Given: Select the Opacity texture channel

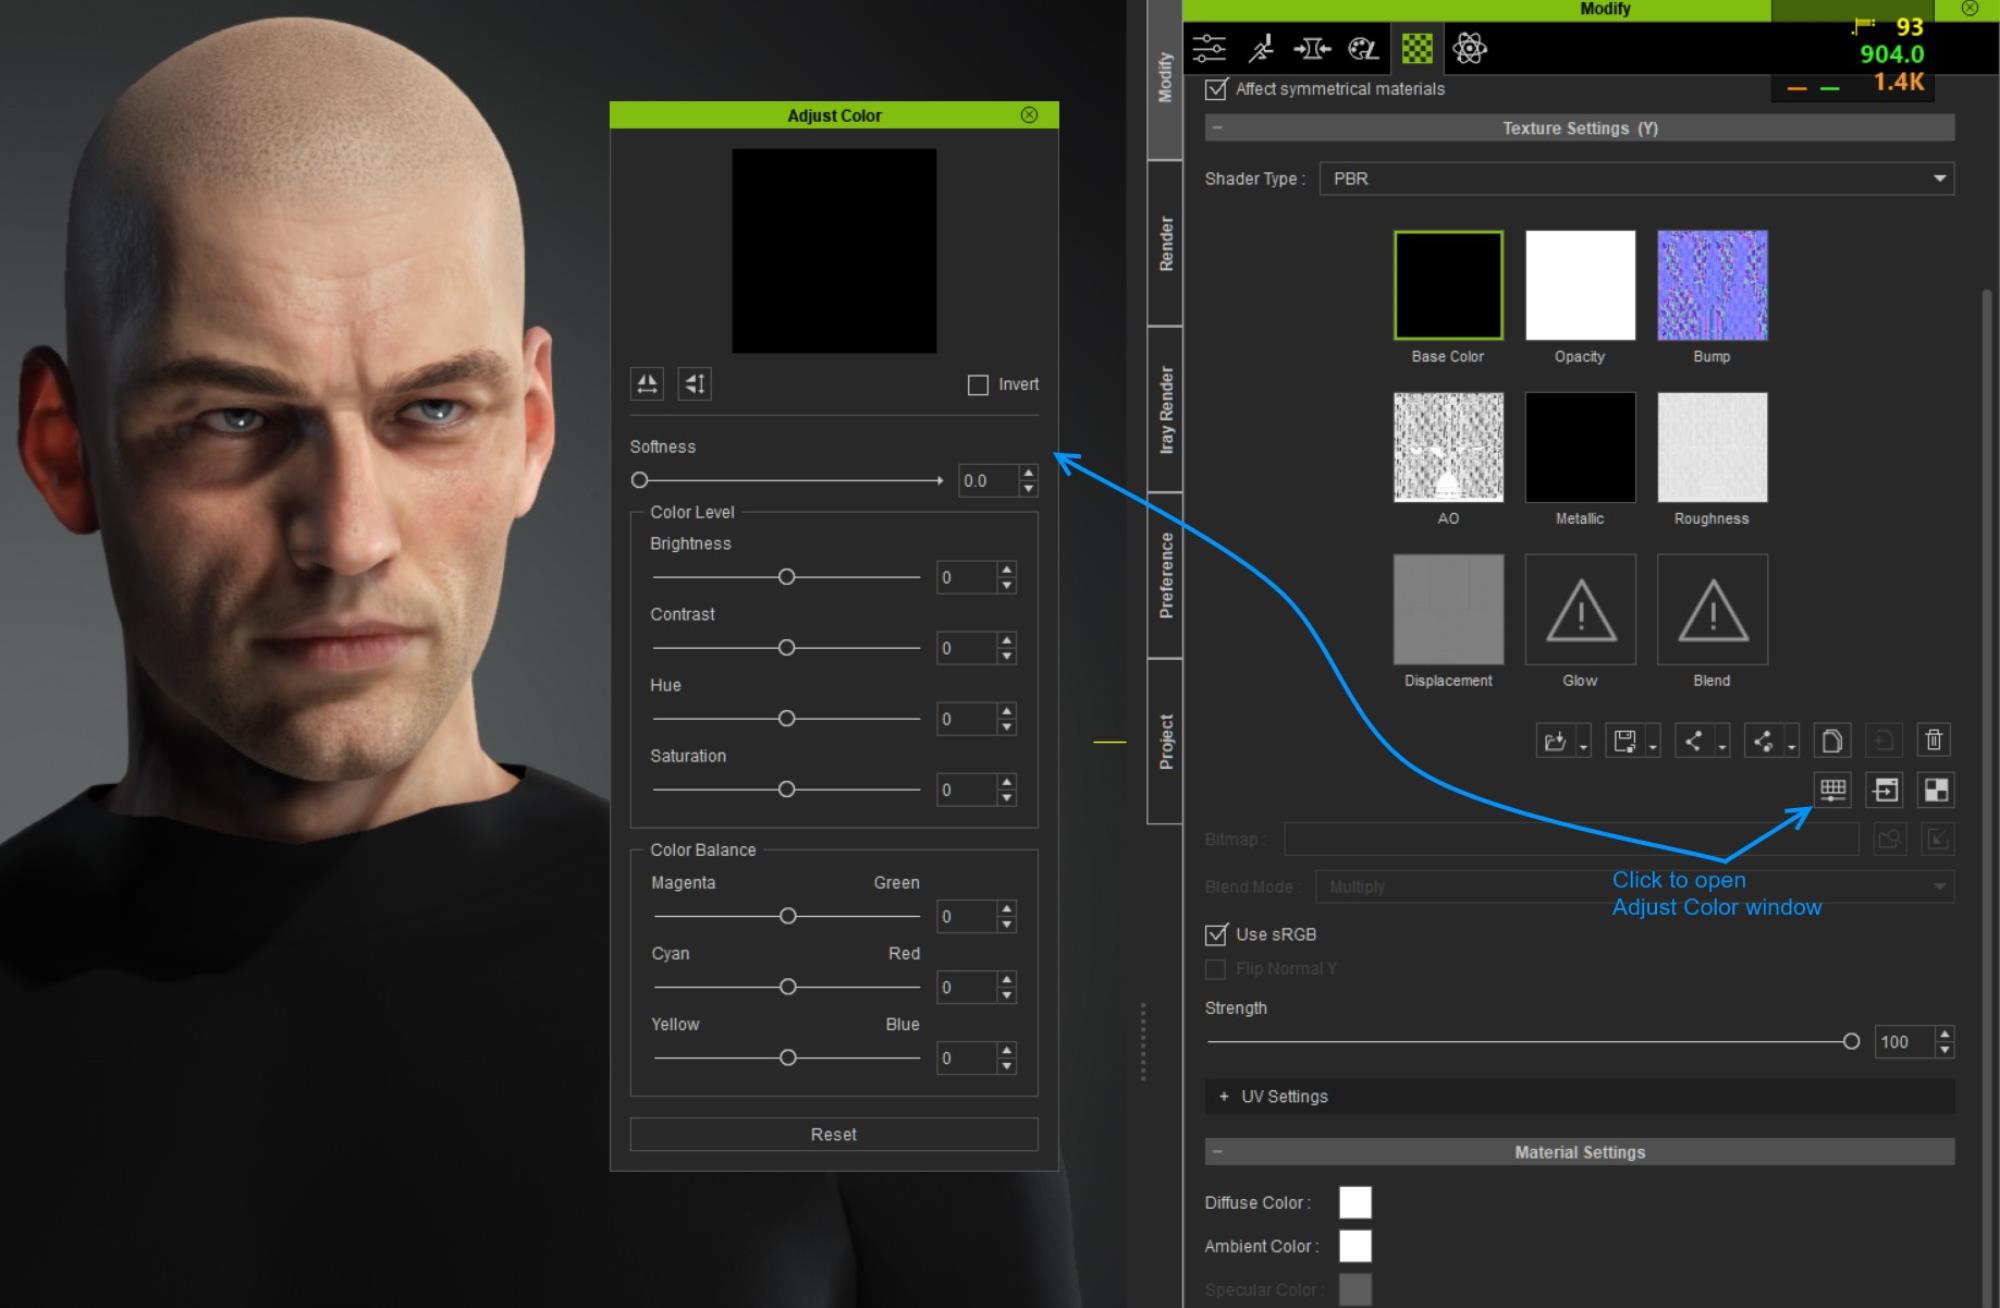Looking at the screenshot, I should 1580,286.
